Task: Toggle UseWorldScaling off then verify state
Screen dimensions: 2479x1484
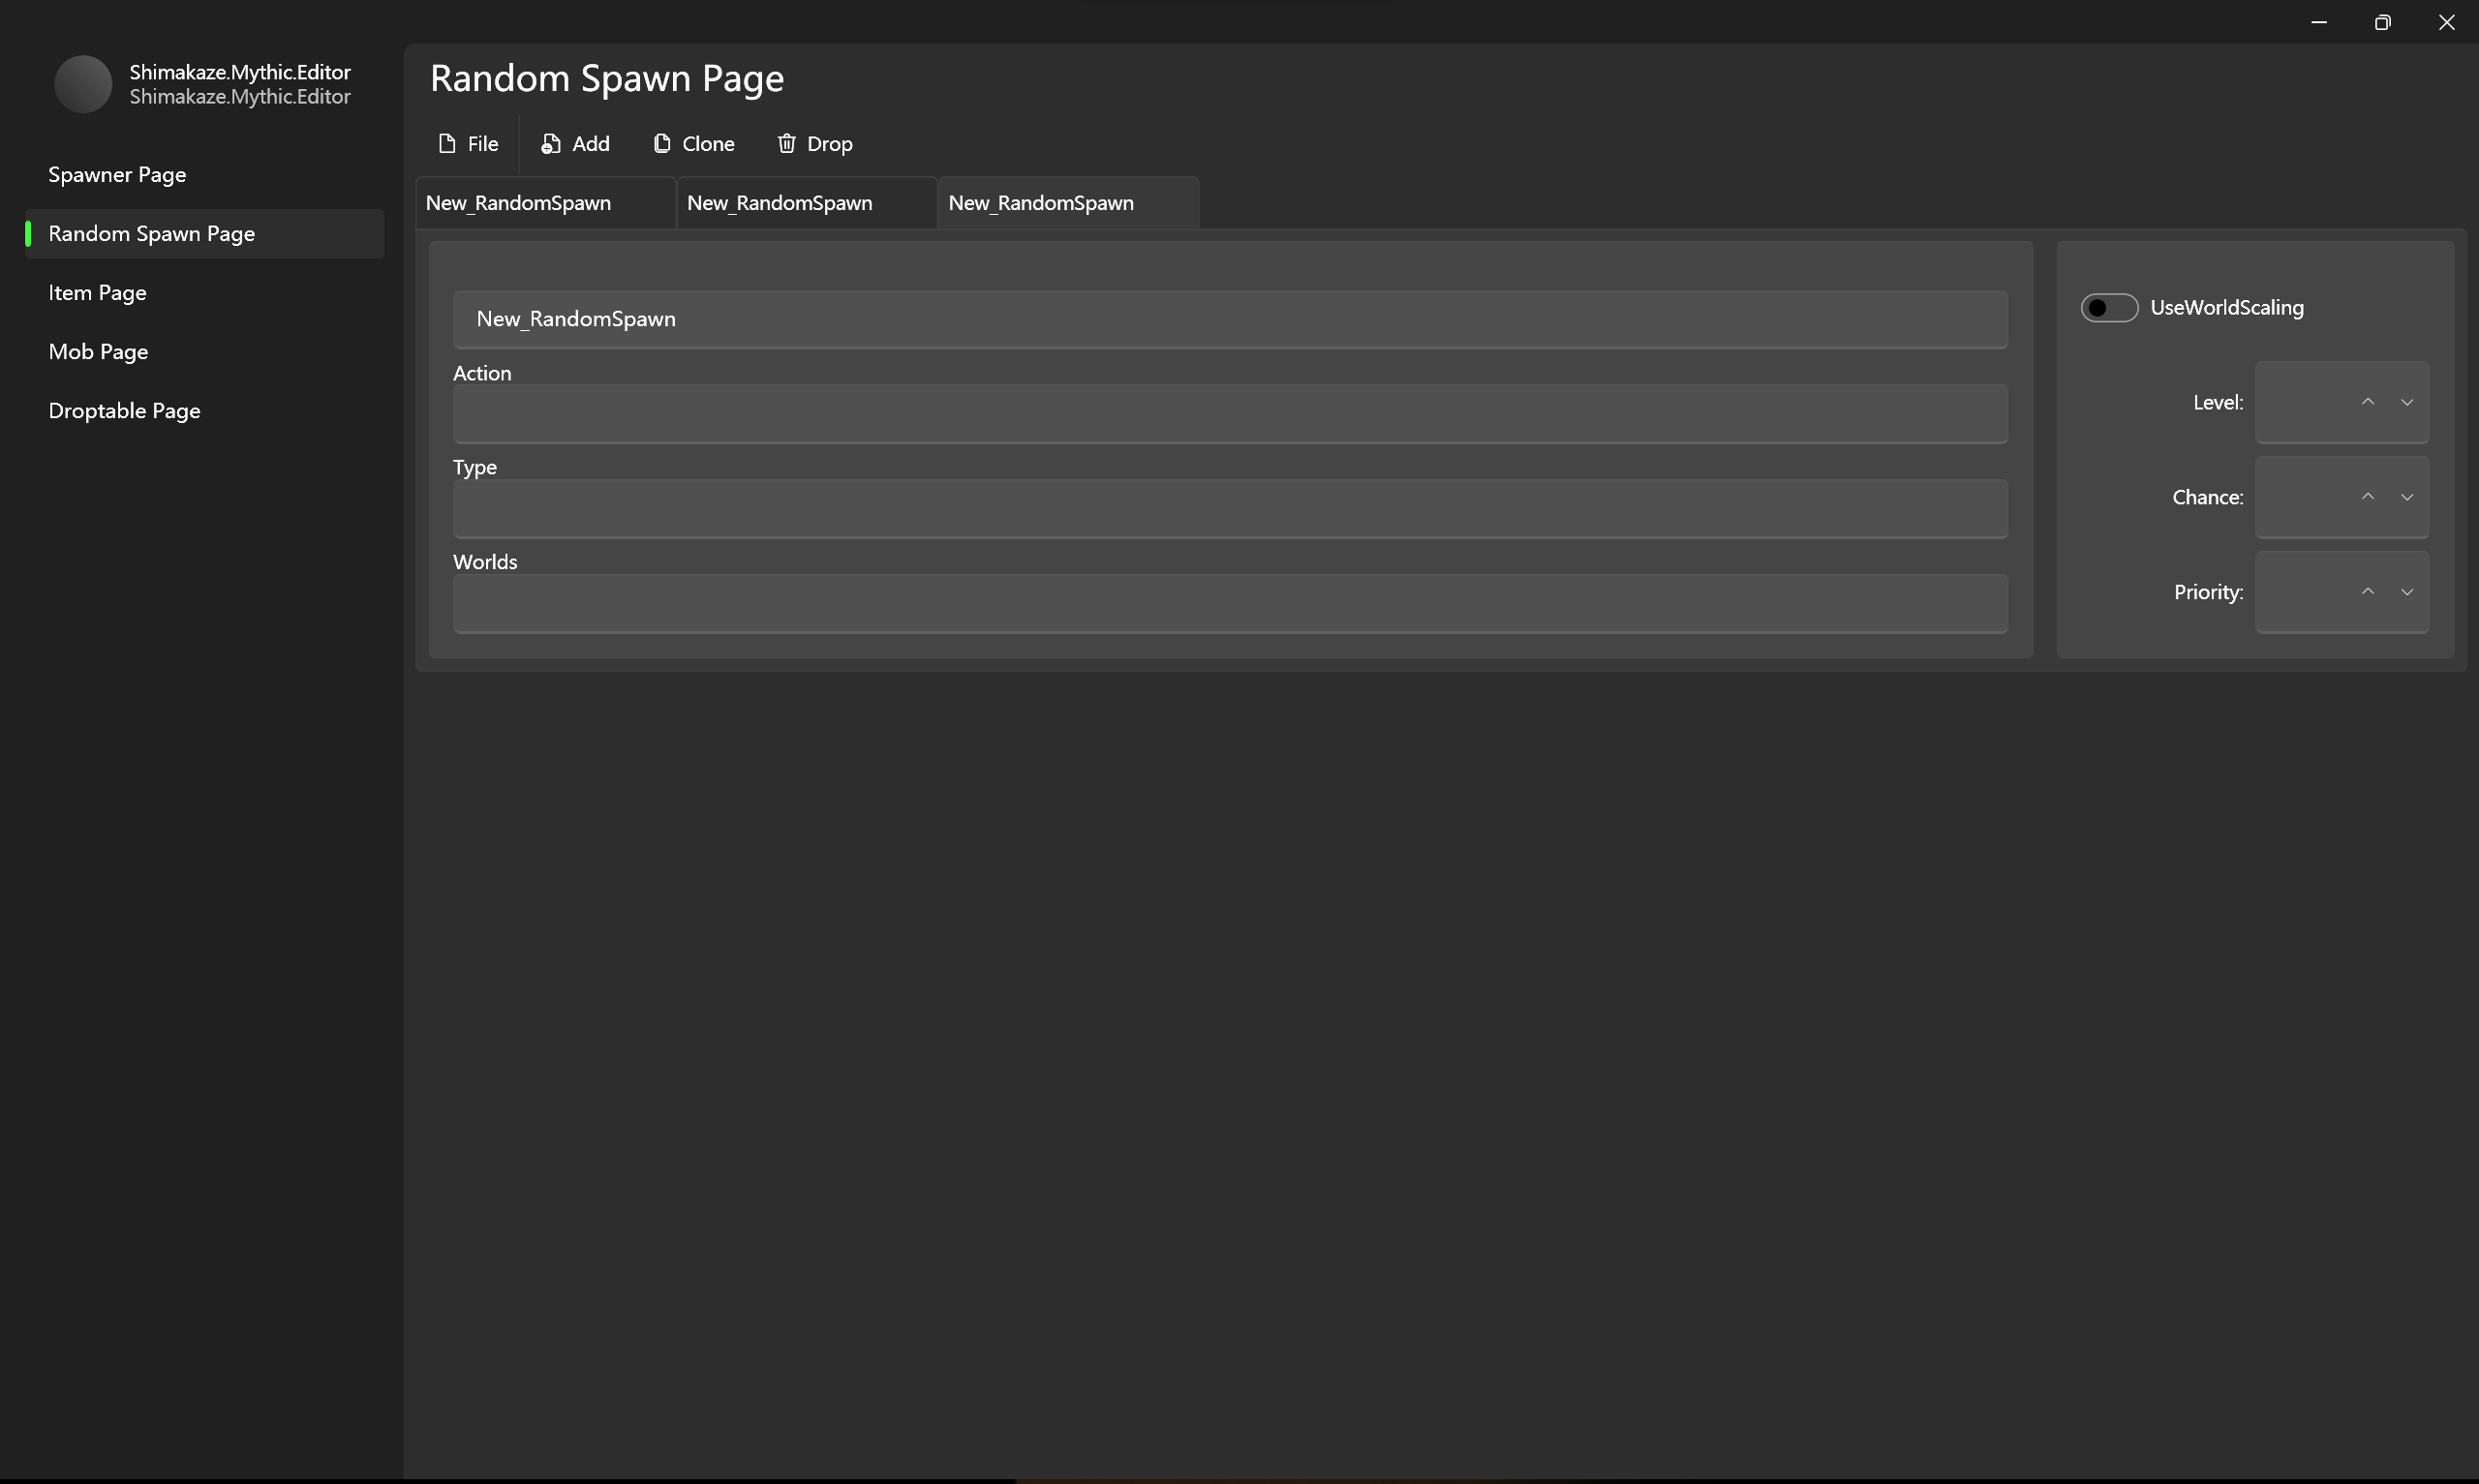Action: pos(2109,308)
